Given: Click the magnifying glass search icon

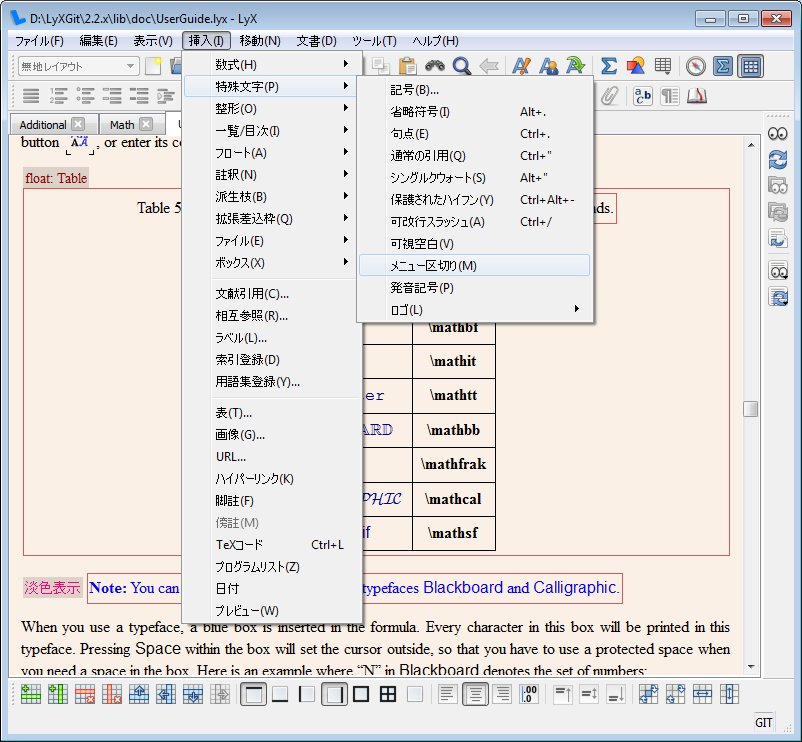Looking at the screenshot, I should [462, 66].
